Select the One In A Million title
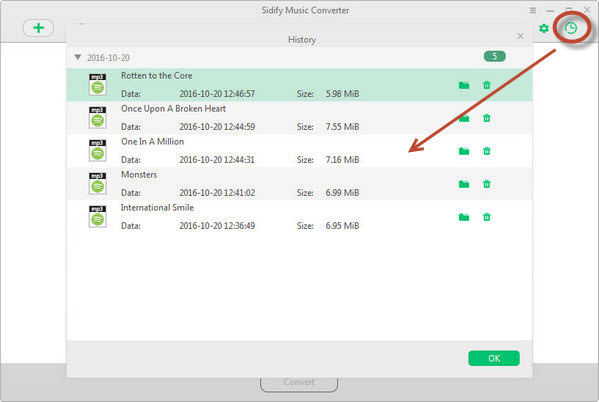This screenshot has height=402, width=599. tap(152, 141)
